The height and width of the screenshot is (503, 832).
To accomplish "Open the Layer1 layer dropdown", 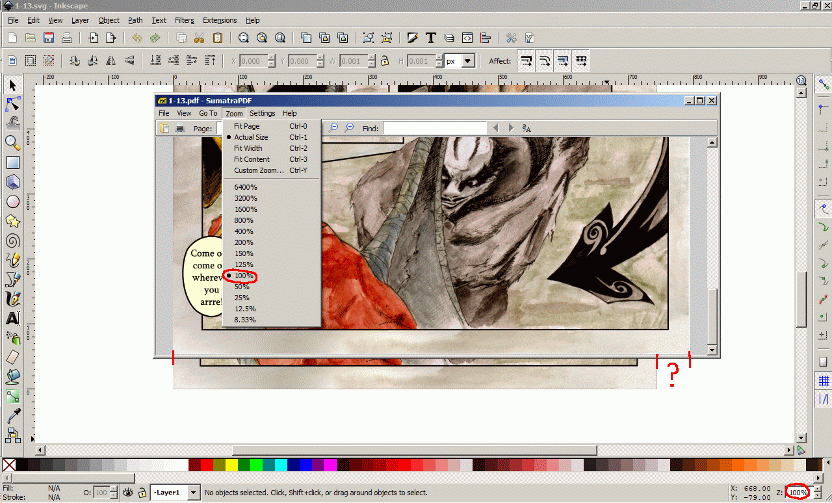I will tap(194, 492).
